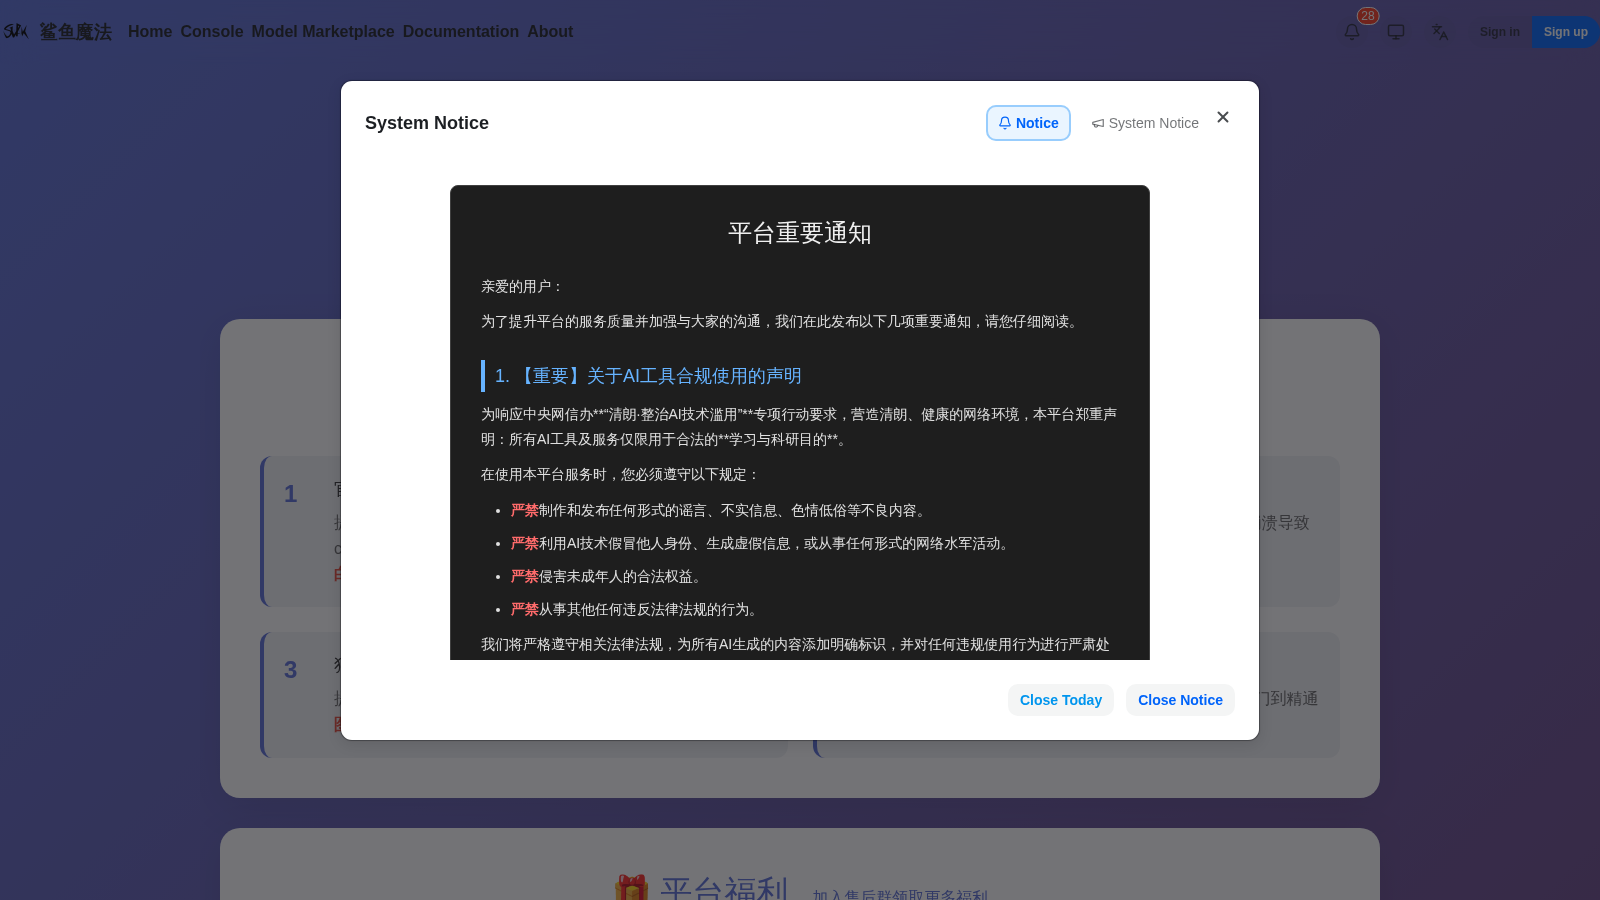Screen dimensions: 1600x900
Task: Click the 平台重要通知 heading
Action: tap(800, 233)
